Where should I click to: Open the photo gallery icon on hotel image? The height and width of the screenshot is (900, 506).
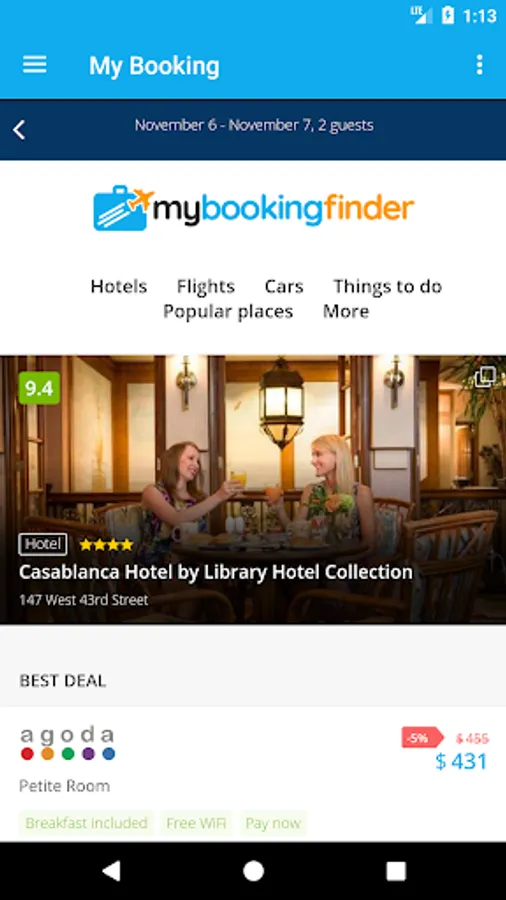485,377
